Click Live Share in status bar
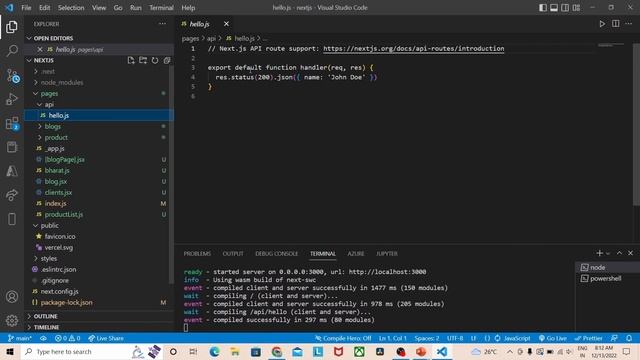 click(x=106, y=338)
